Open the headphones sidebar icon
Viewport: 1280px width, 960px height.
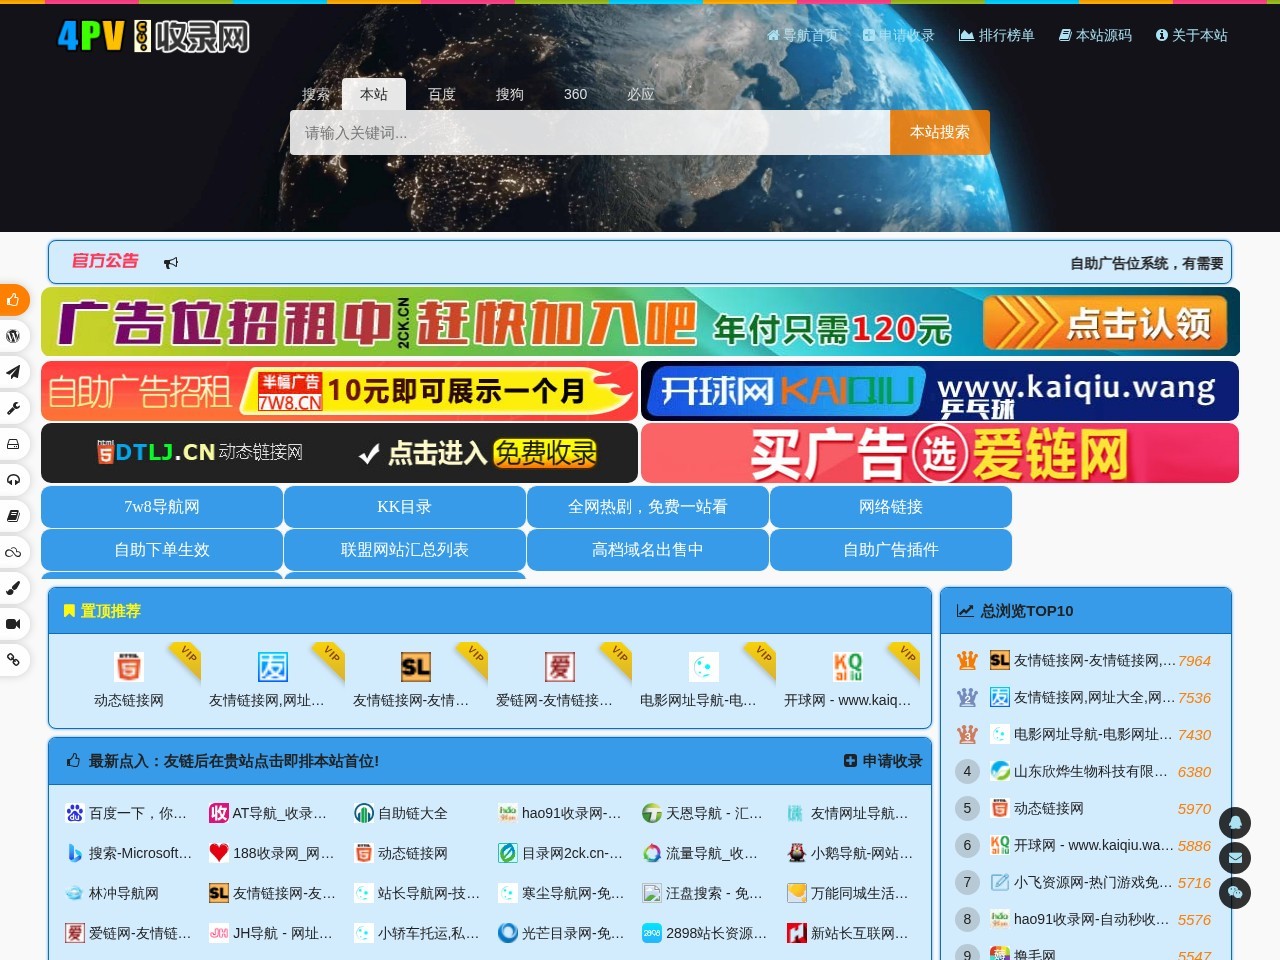coord(13,480)
